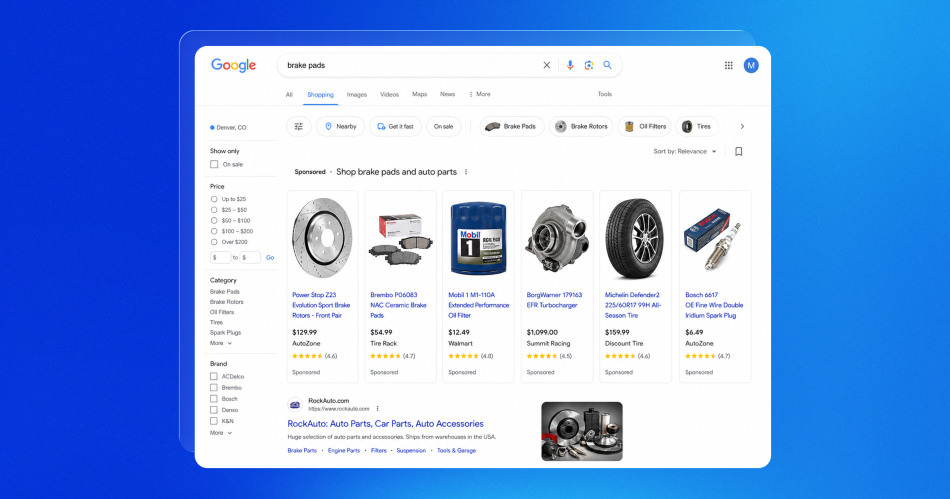Select the Get it fast chip
The width and height of the screenshot is (950, 499).
pyautogui.click(x=395, y=127)
